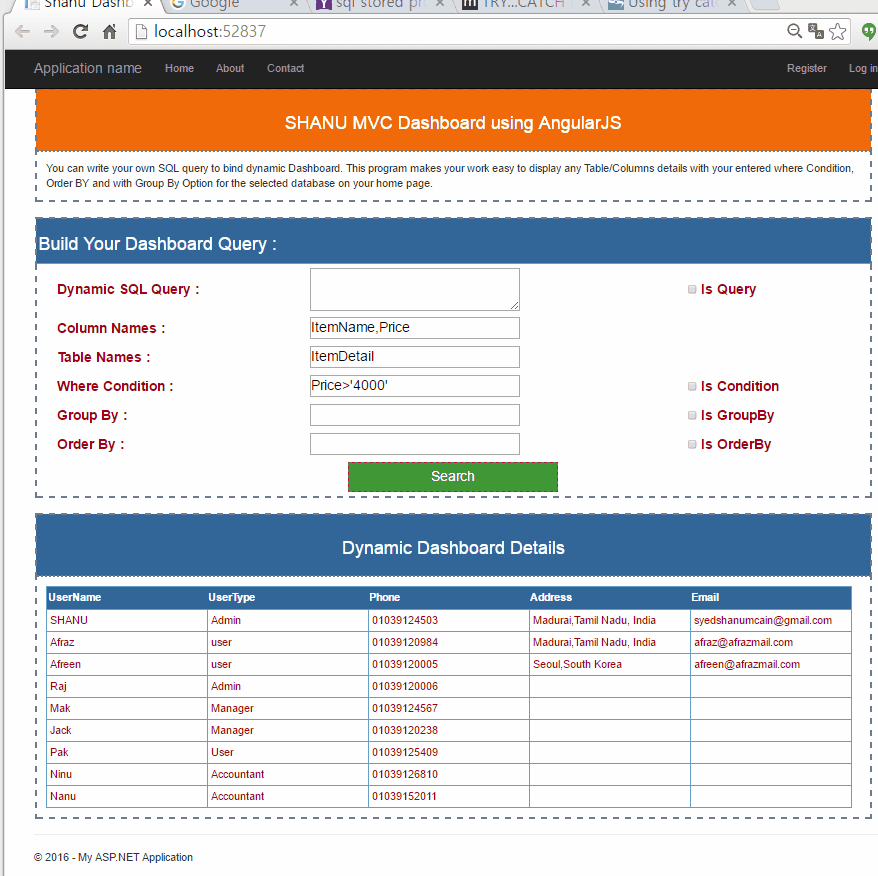Switch to the Using try catch tab
Screen dimensions: 878x876
pos(672,4)
